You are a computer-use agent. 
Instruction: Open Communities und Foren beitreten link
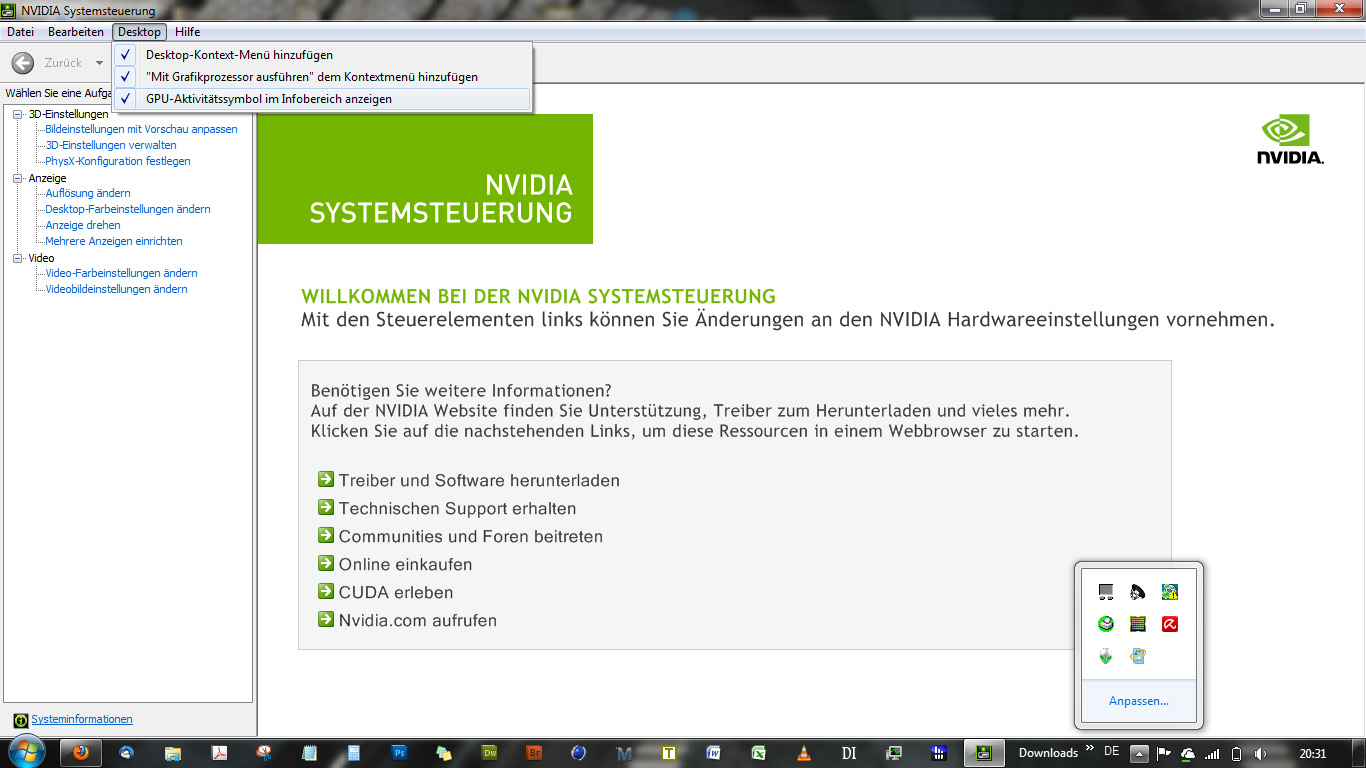pos(471,536)
